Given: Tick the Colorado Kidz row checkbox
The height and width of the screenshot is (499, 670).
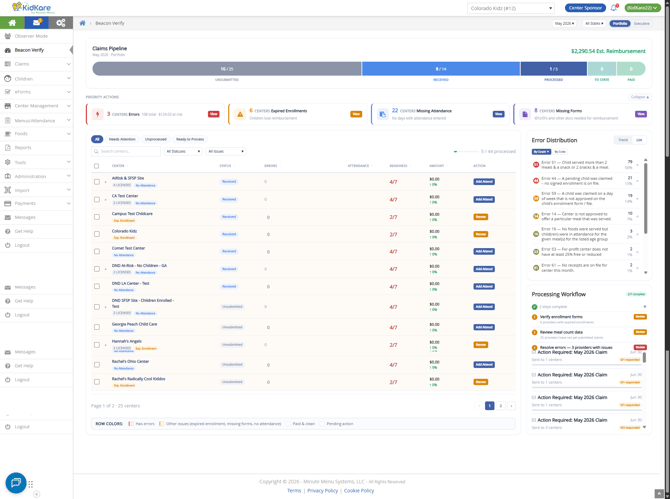Looking at the screenshot, I should click(x=97, y=234).
